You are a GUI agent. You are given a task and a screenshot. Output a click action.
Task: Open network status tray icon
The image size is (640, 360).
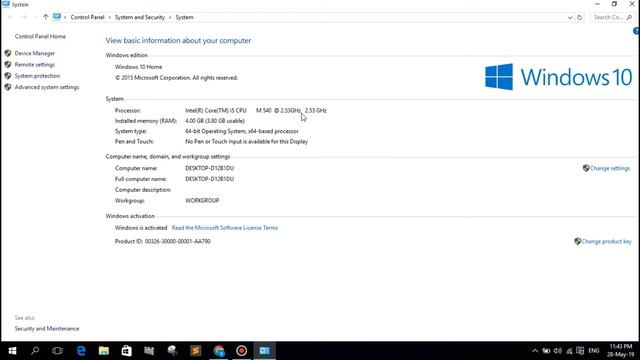569,351
